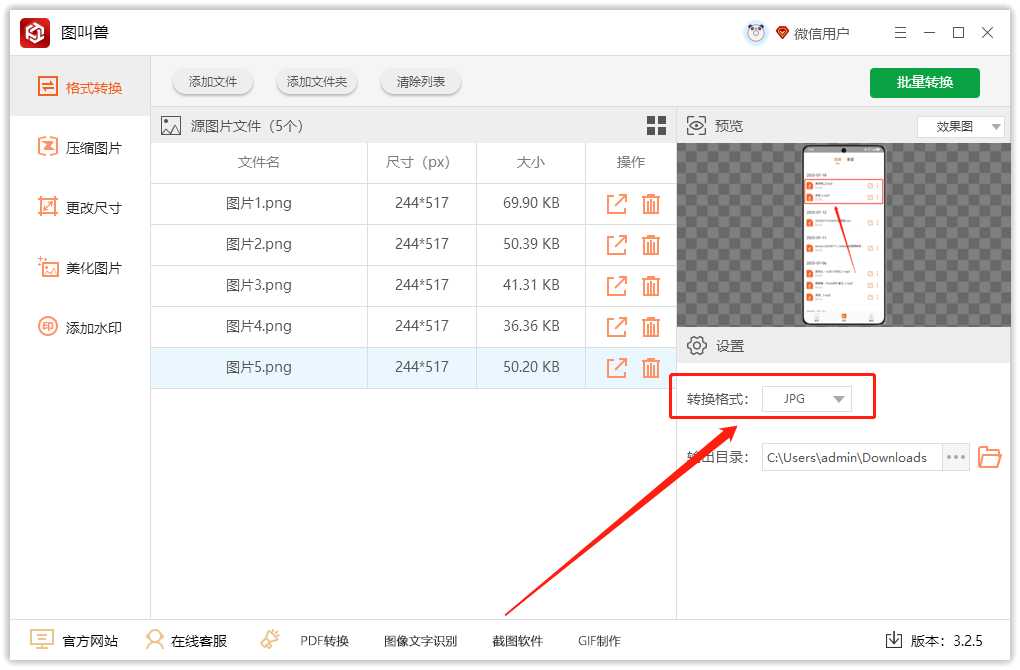This screenshot has width=1020, height=670.
Task: Open the 效果图 preview mode dropdown
Action: click(960, 125)
